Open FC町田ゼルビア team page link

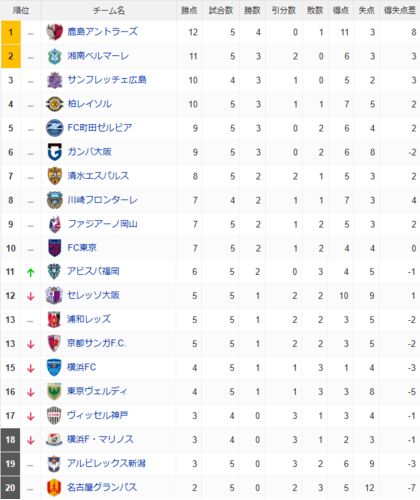[100, 128]
